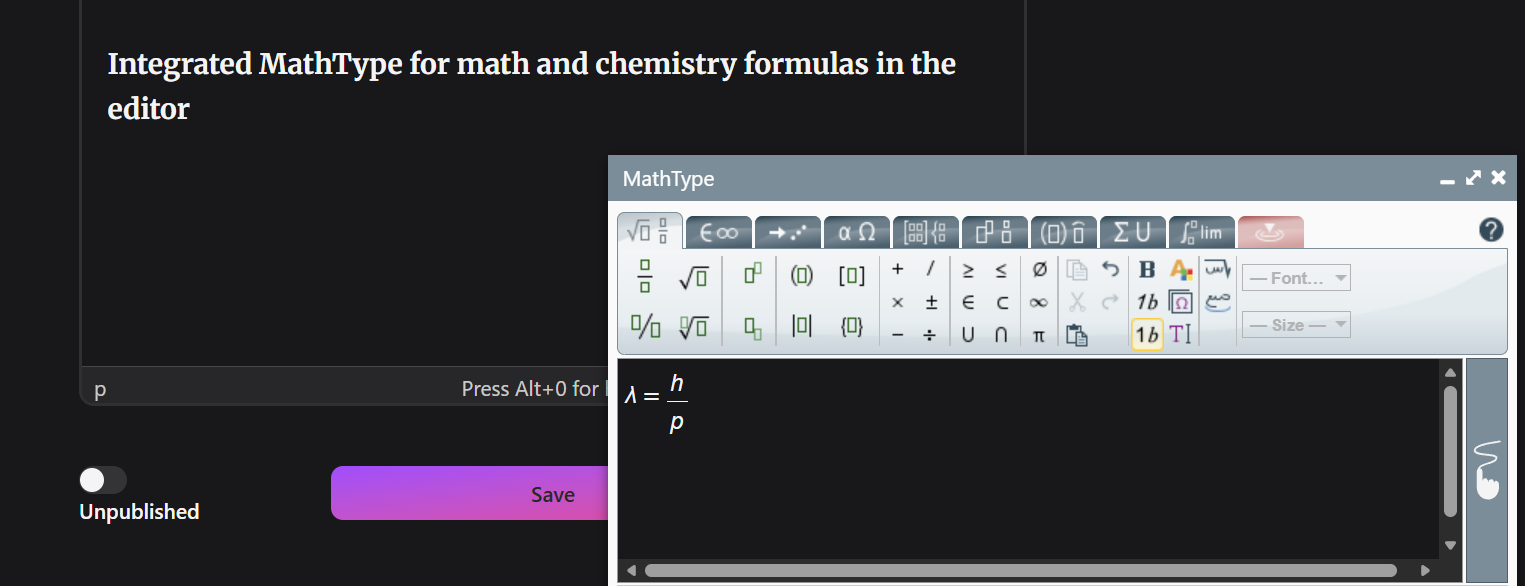Switch to the symbols tab with infinity
This screenshot has height=586, width=1525.
[x=719, y=232]
